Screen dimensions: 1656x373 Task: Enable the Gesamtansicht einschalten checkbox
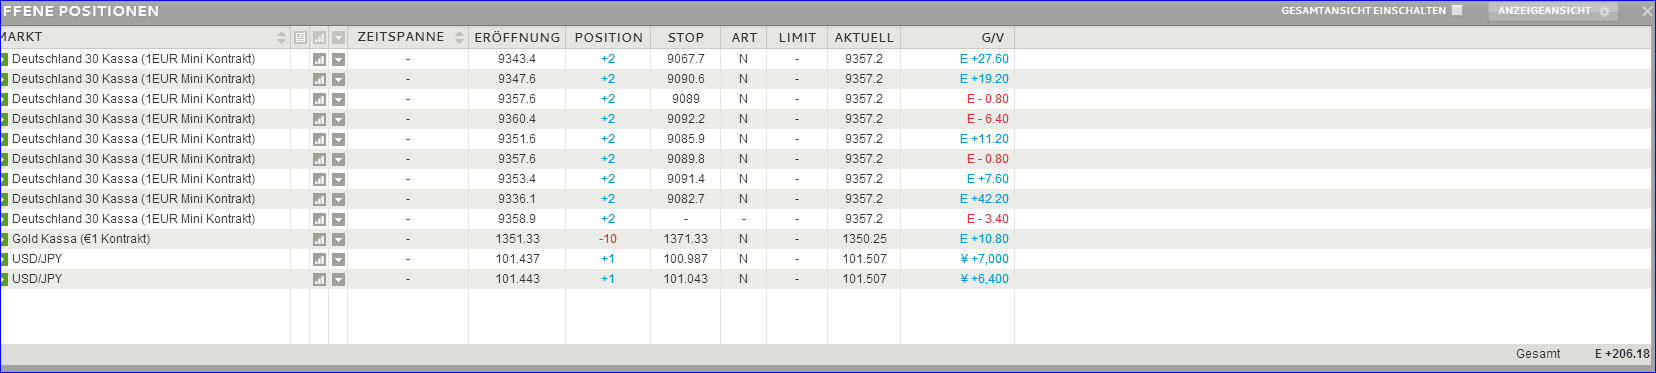coord(1457,10)
